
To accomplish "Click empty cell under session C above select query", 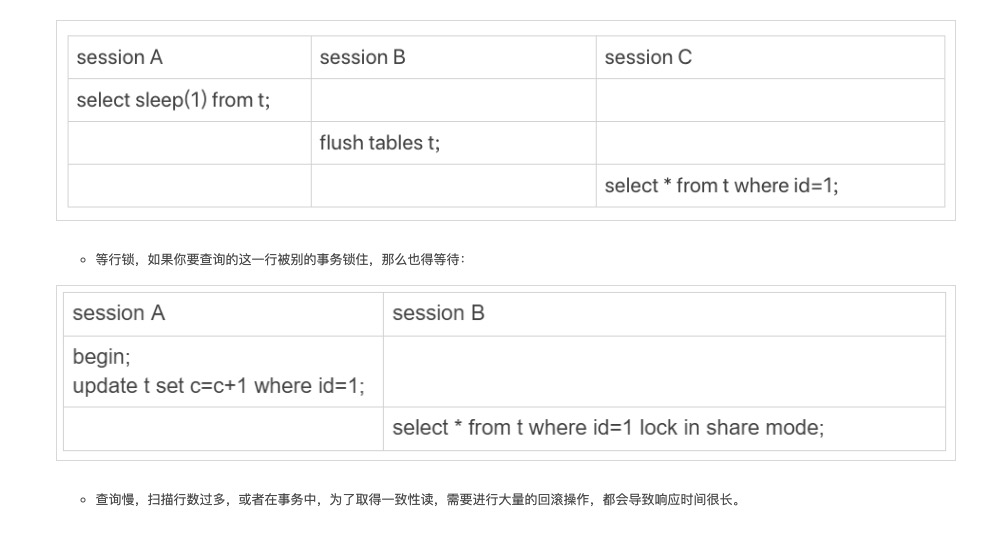I will point(770,143).
